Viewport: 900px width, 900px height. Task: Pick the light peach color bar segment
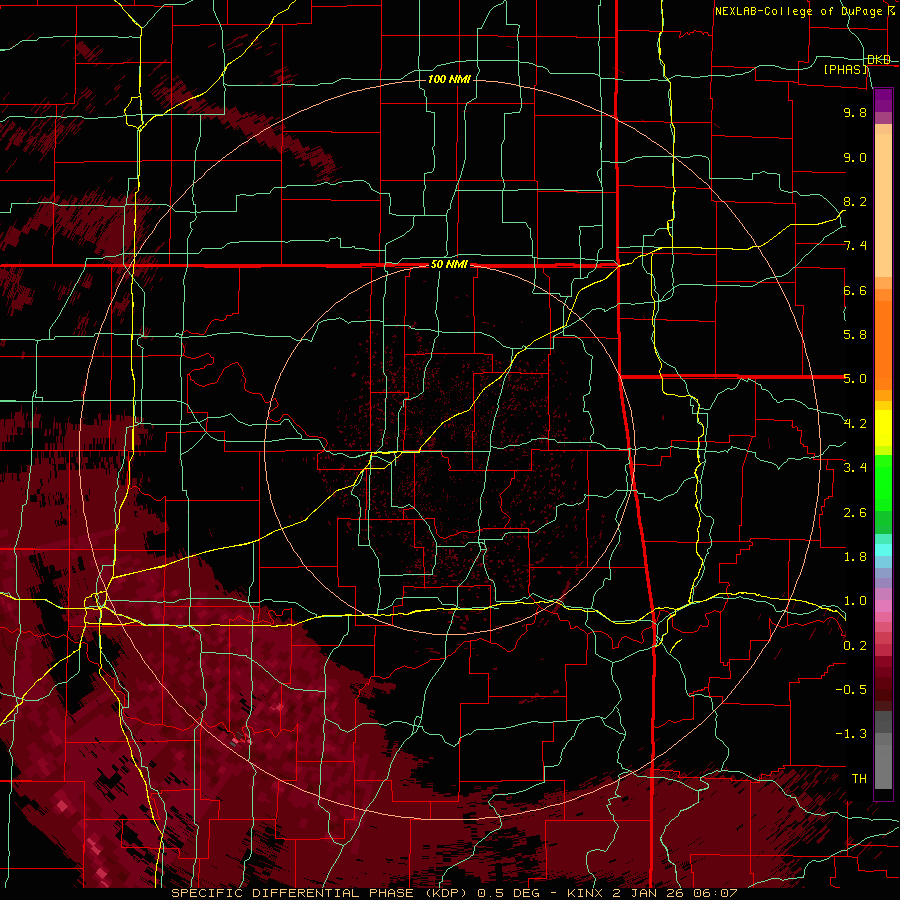pyautogui.click(x=883, y=205)
